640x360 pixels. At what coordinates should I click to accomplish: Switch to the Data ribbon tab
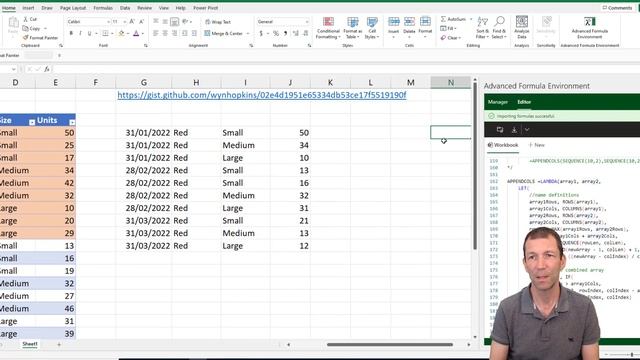point(125,8)
